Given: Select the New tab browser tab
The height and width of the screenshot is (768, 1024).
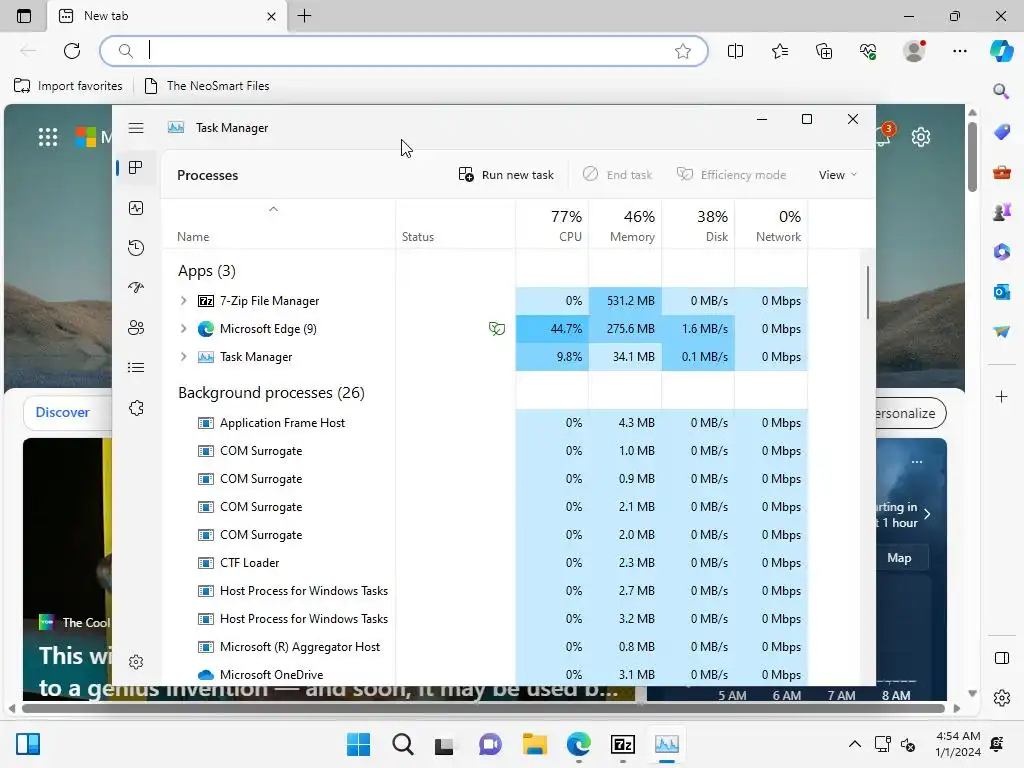Looking at the screenshot, I should point(167,16).
